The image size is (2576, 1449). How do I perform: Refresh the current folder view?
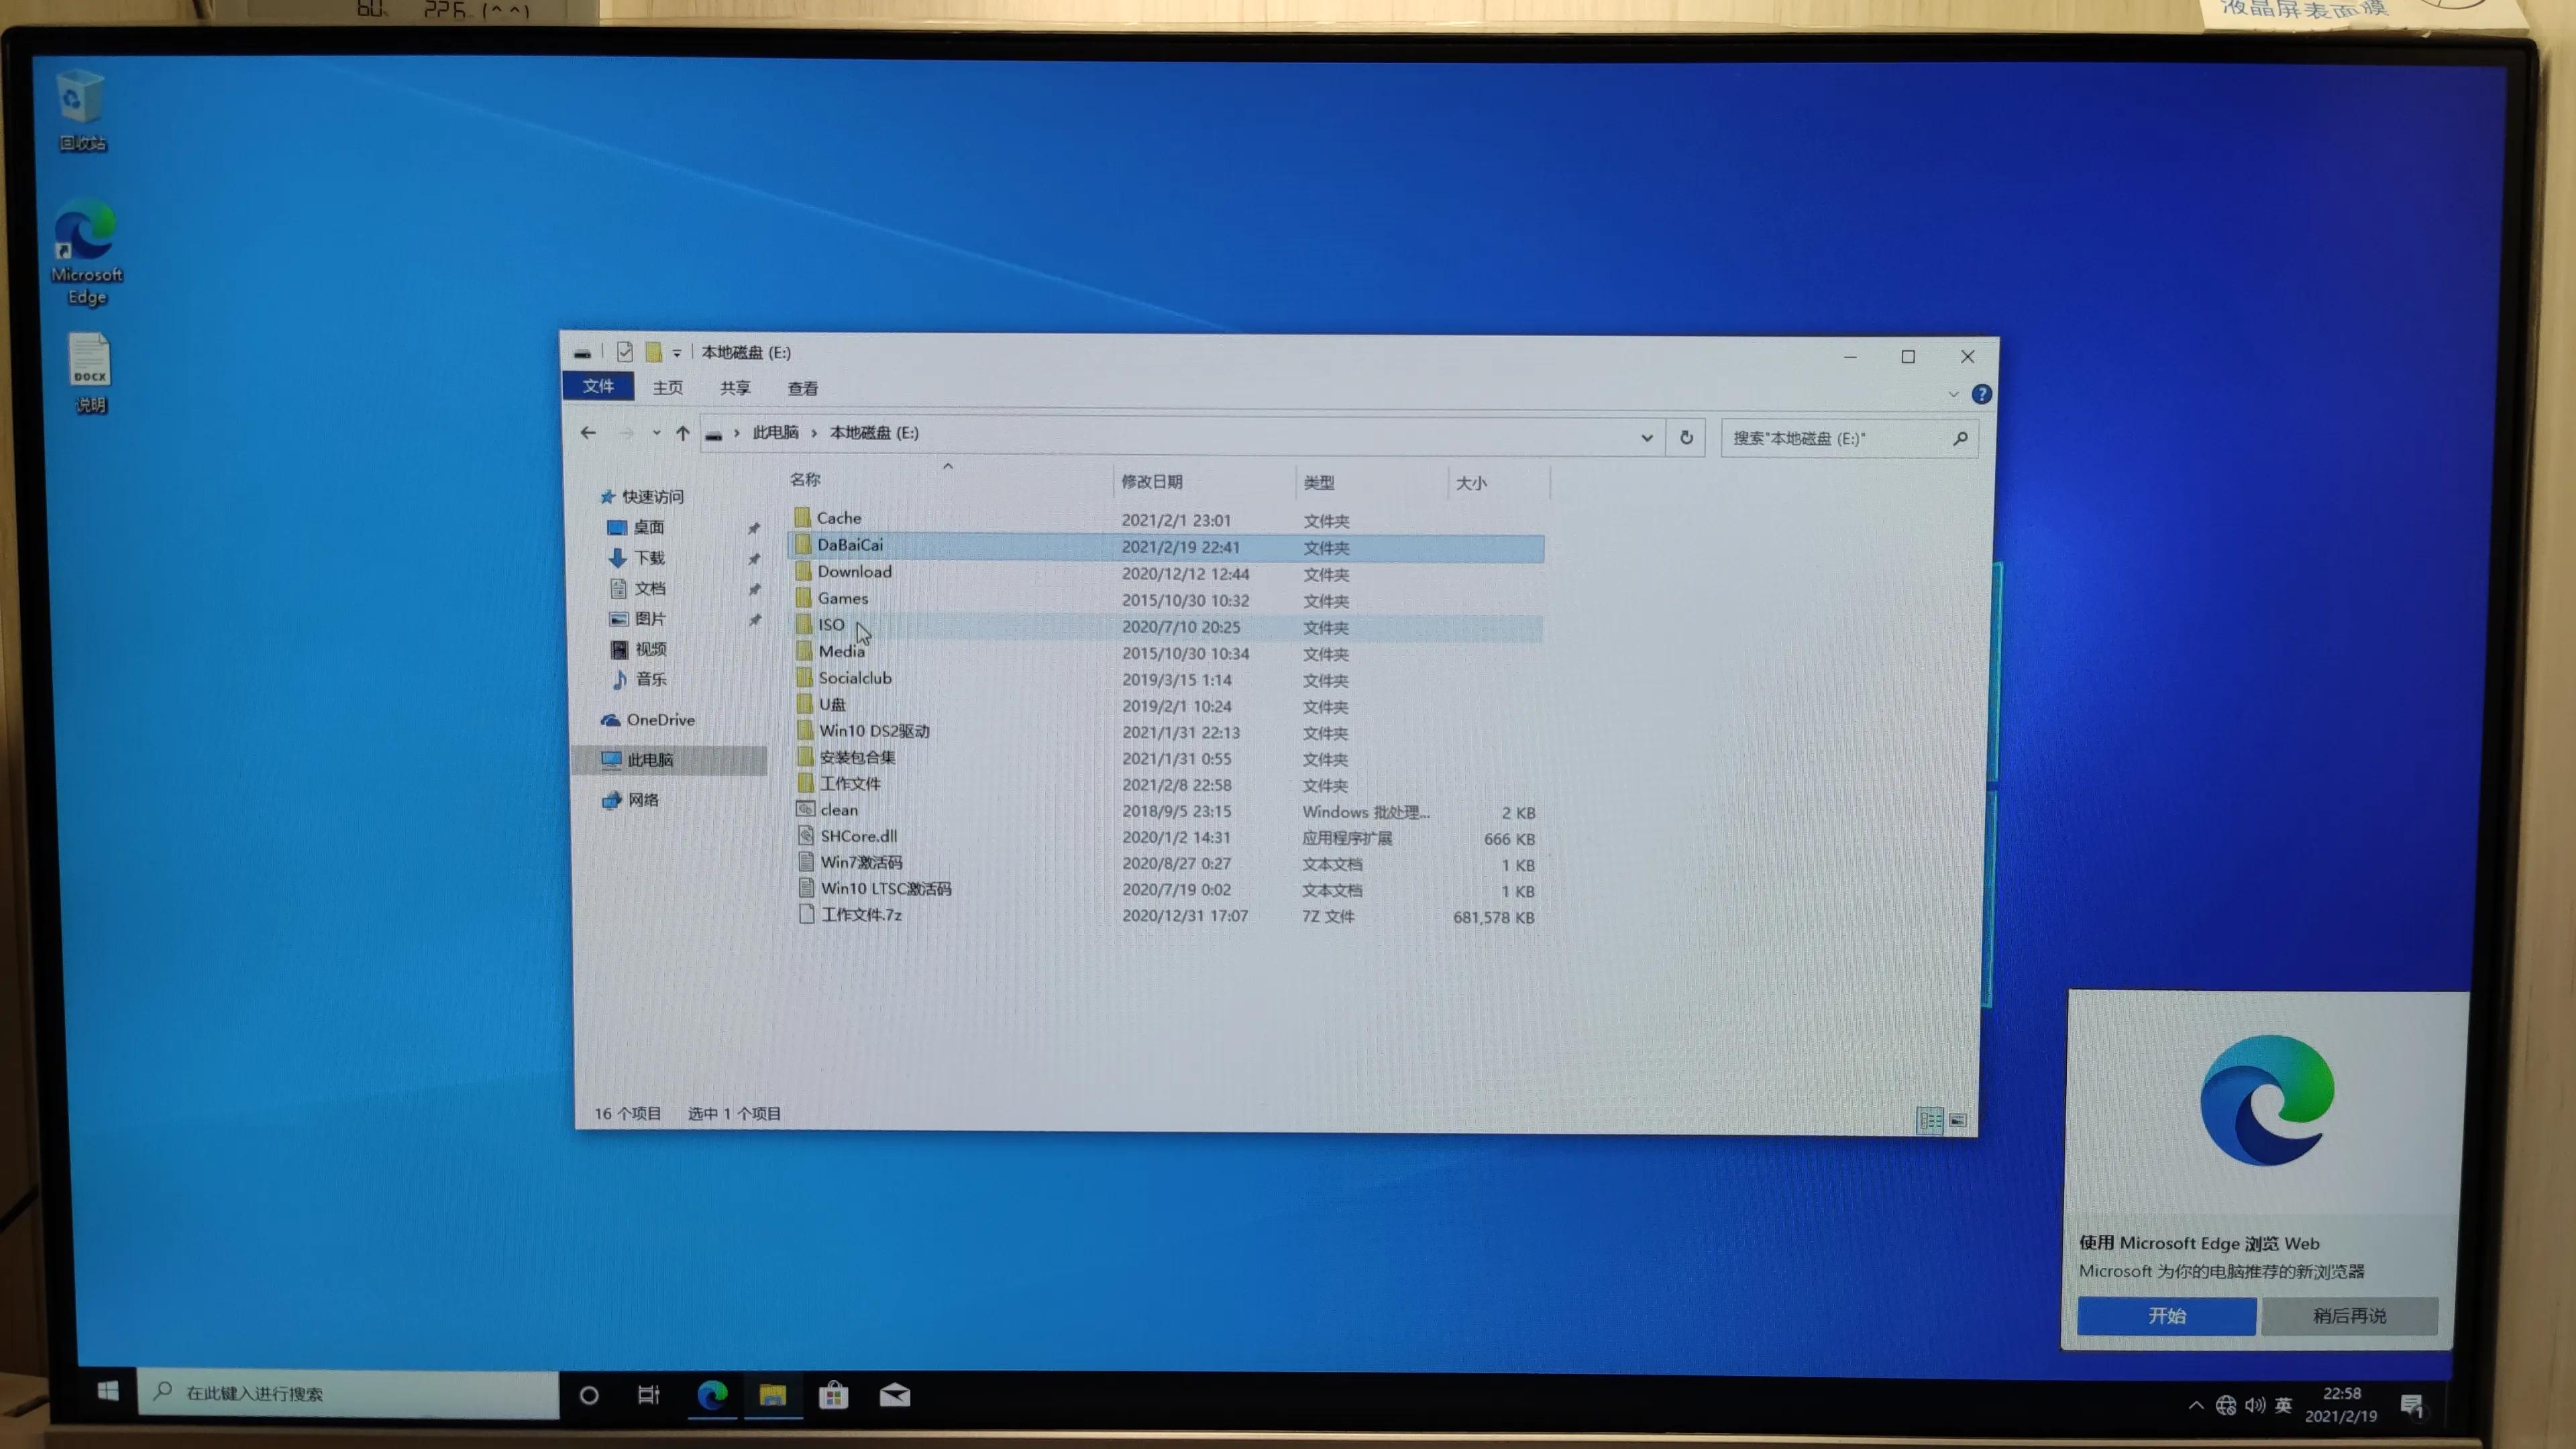tap(1686, 437)
